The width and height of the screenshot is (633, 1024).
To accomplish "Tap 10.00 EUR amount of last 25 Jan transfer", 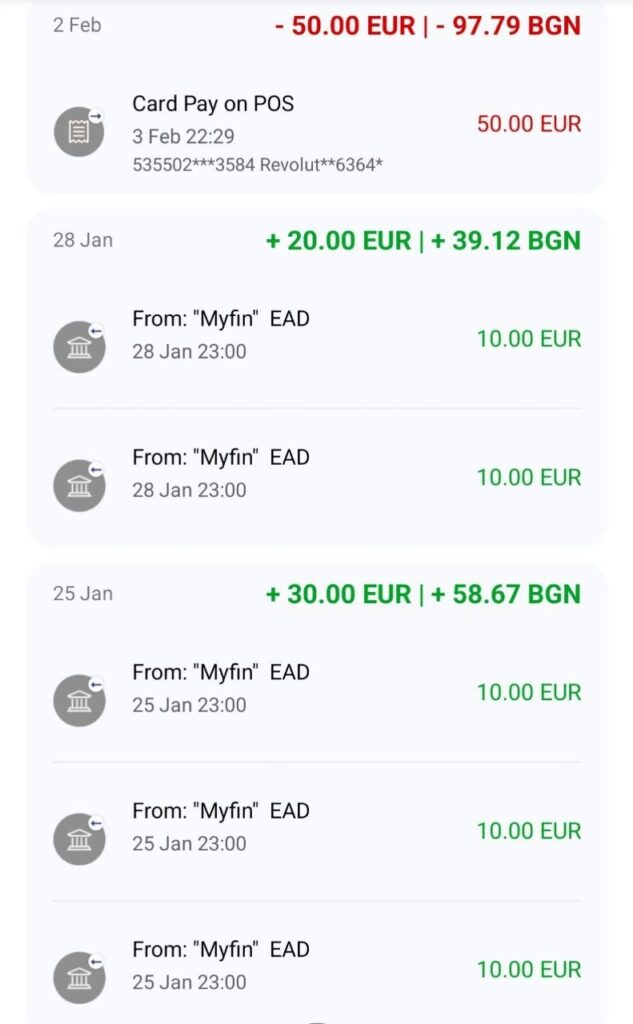I will pyautogui.click(x=528, y=969).
